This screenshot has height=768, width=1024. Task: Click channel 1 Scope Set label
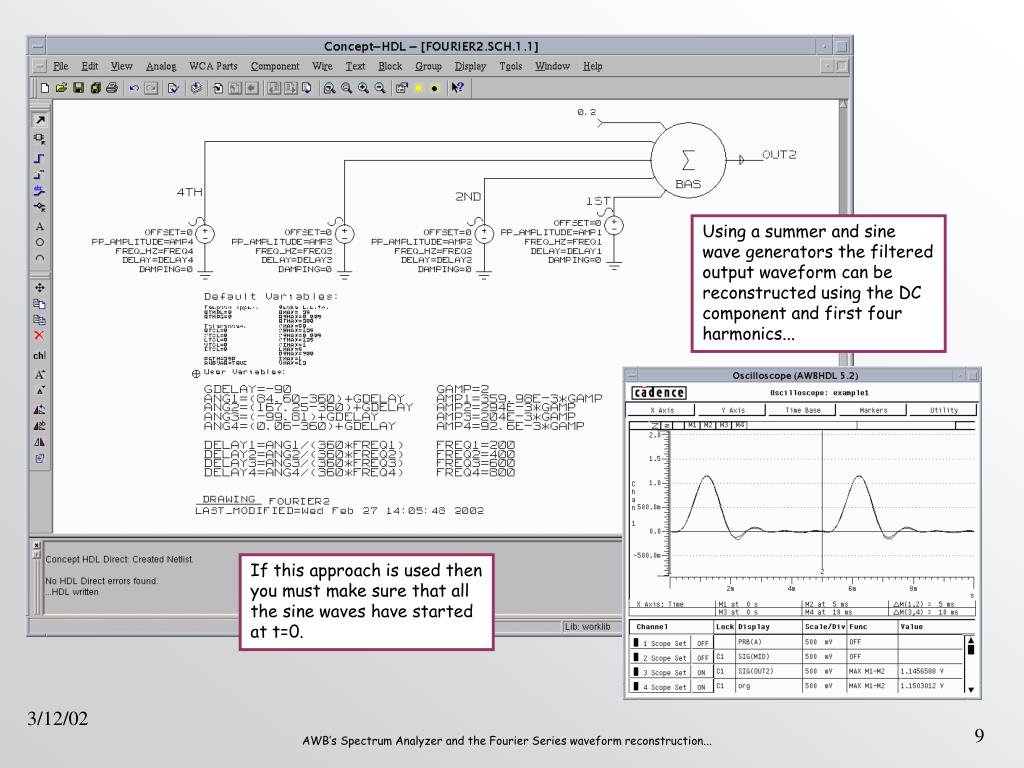pyautogui.click(x=665, y=643)
